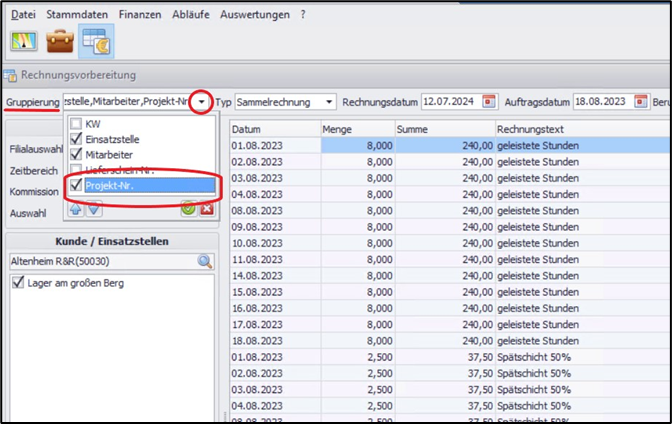Enable the KW grouping checkbox
Image resolution: width=672 pixels, height=424 pixels.
tap(76, 124)
